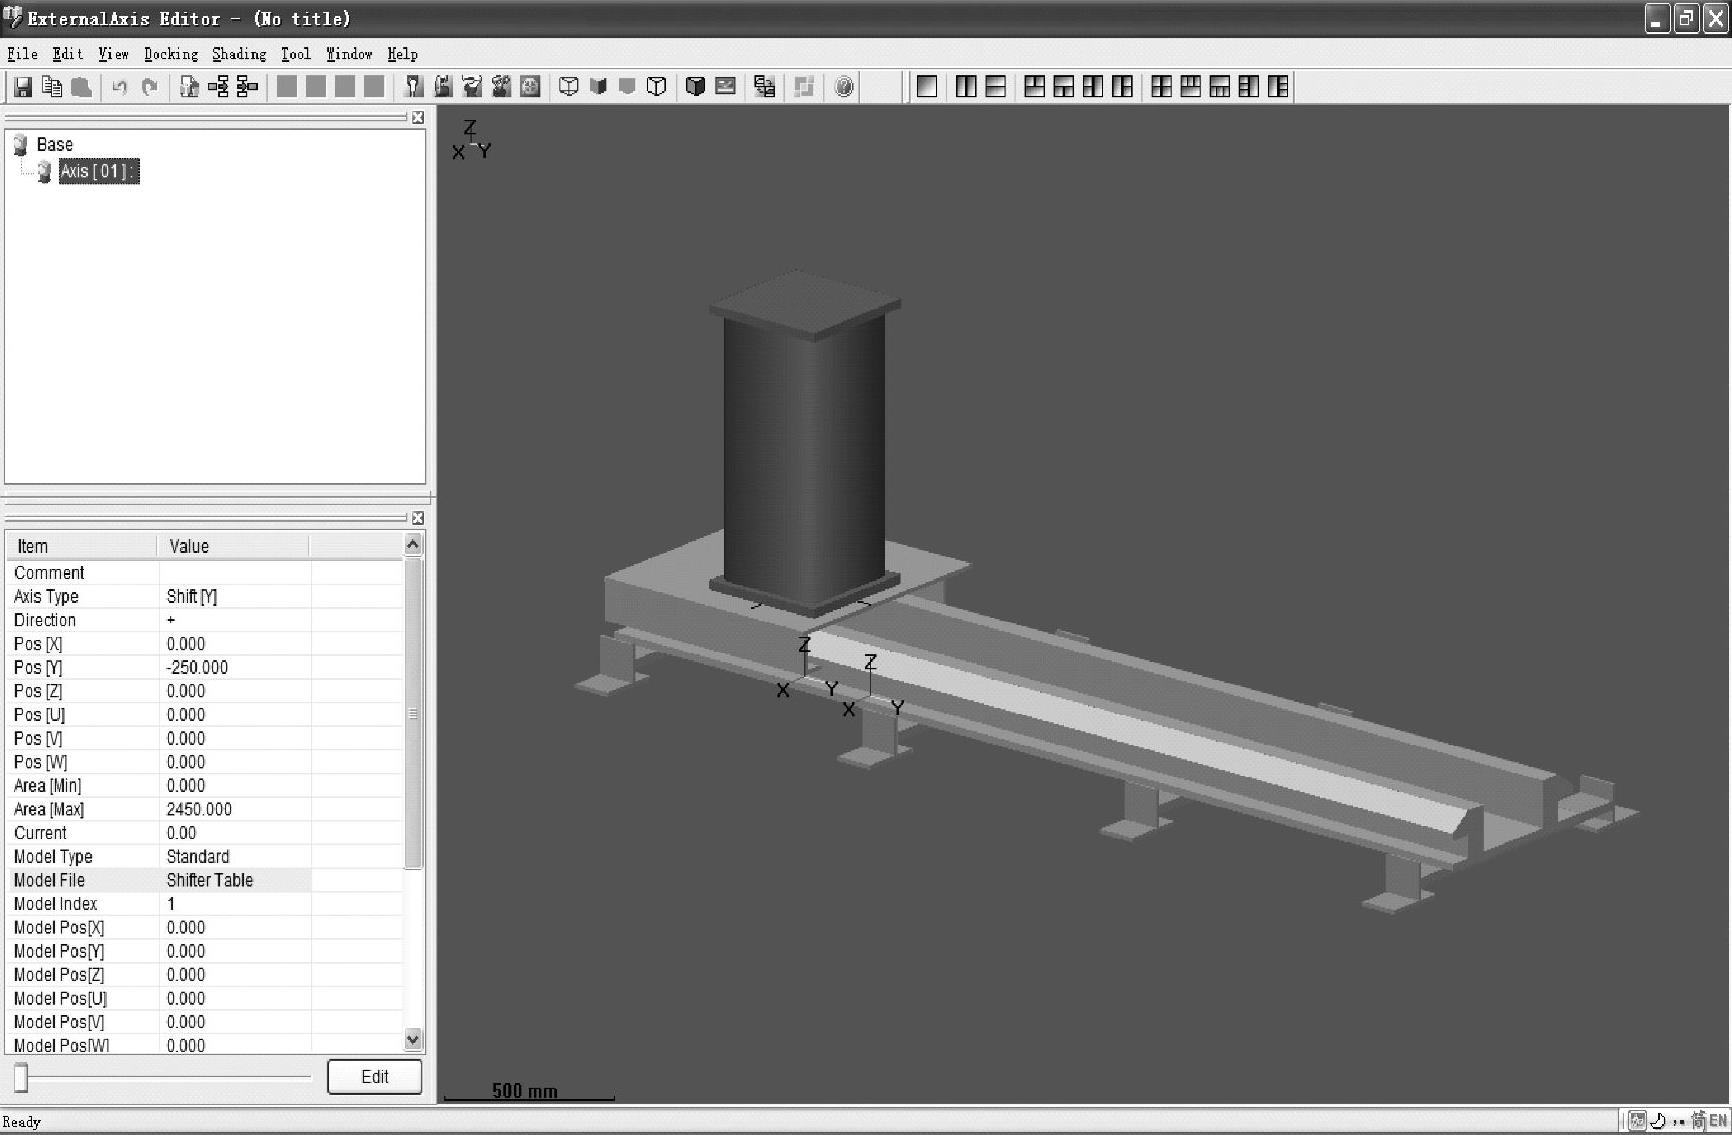
Task: Choose the two horizontal panes layout icon
Action: pyautogui.click(x=996, y=87)
